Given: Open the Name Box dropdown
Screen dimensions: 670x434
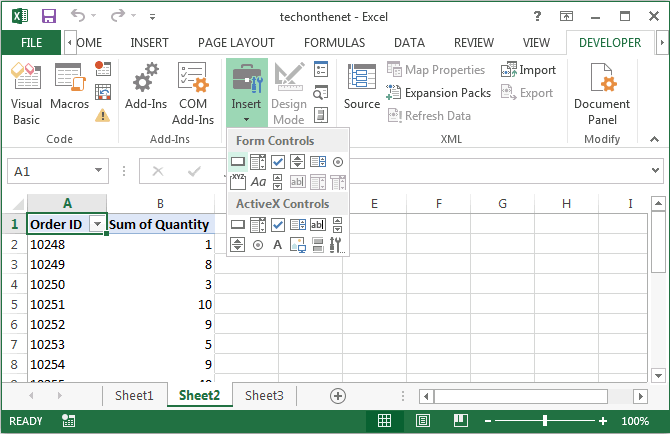Looking at the screenshot, I should pyautogui.click(x=98, y=170).
